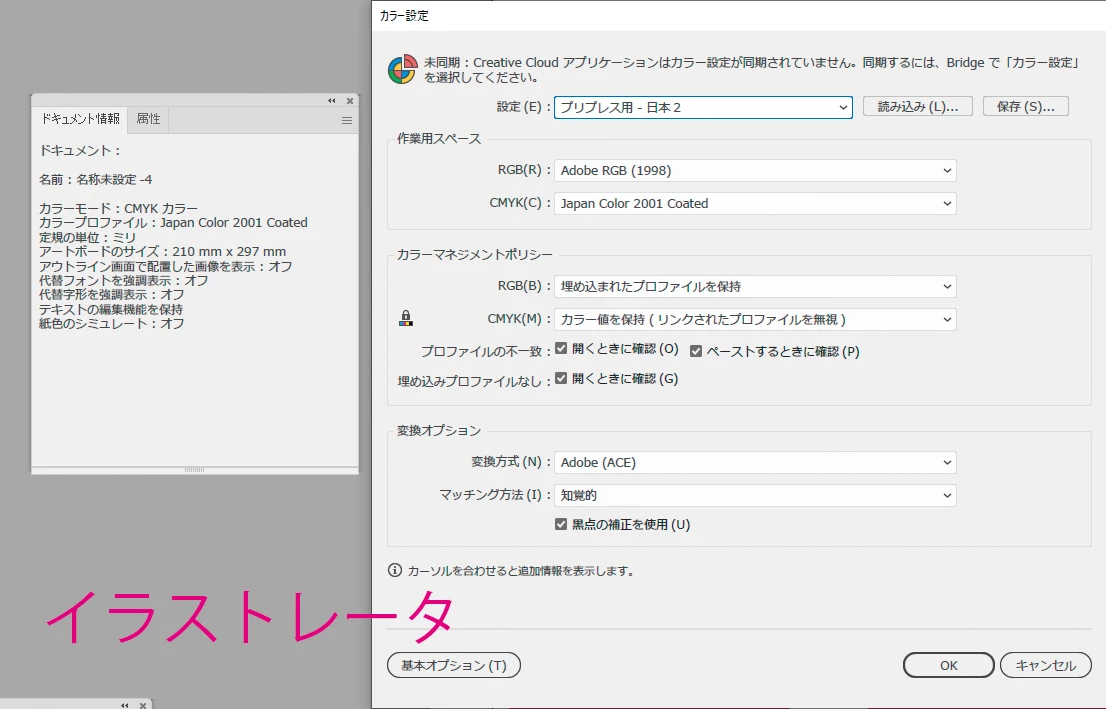Click the text テキストの編集機能を保持
Viewport: 1106px width, 709px height.
tap(111, 309)
